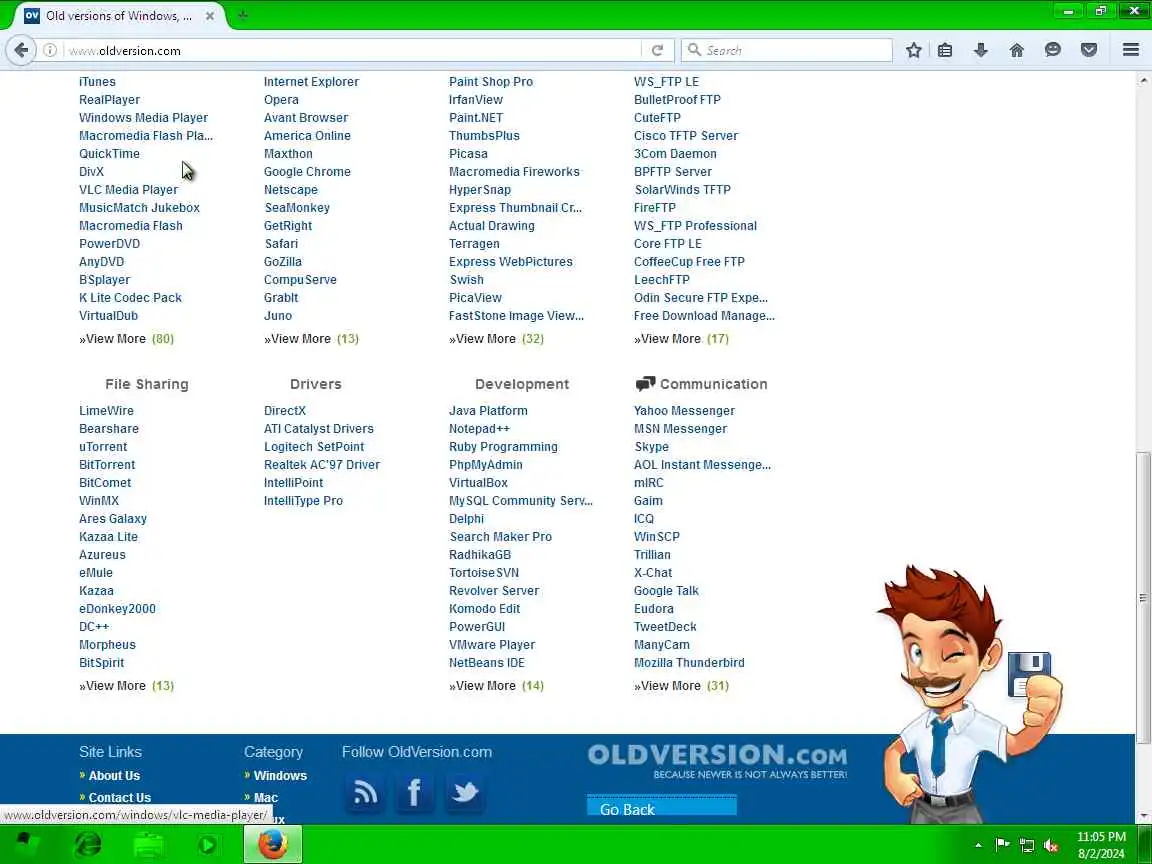Open Internet Explorer from taskbar

pyautogui.click(x=88, y=844)
